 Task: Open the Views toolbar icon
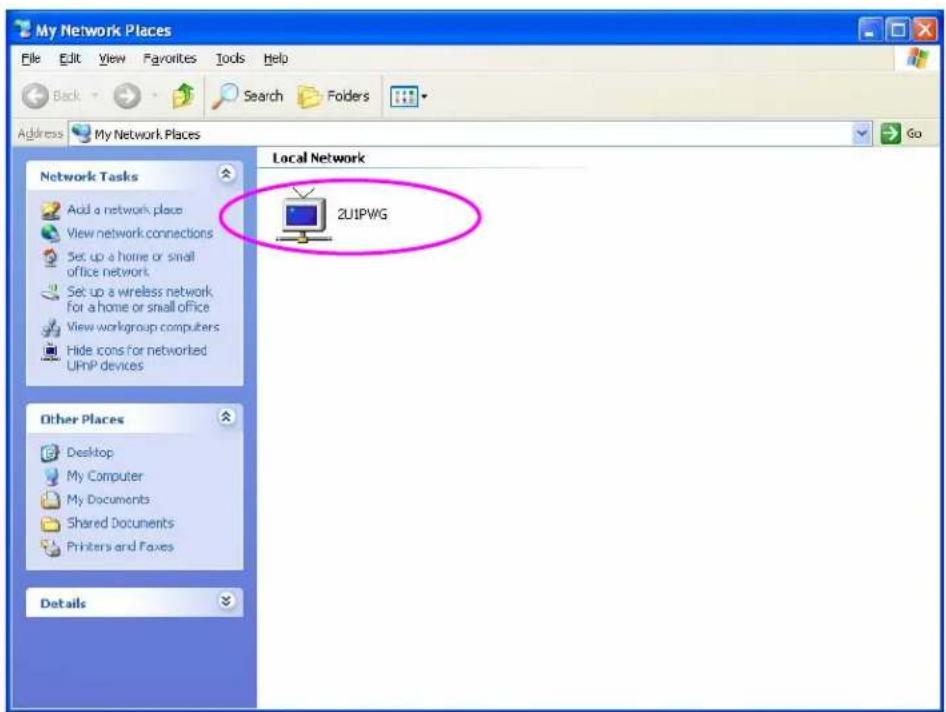tap(404, 97)
